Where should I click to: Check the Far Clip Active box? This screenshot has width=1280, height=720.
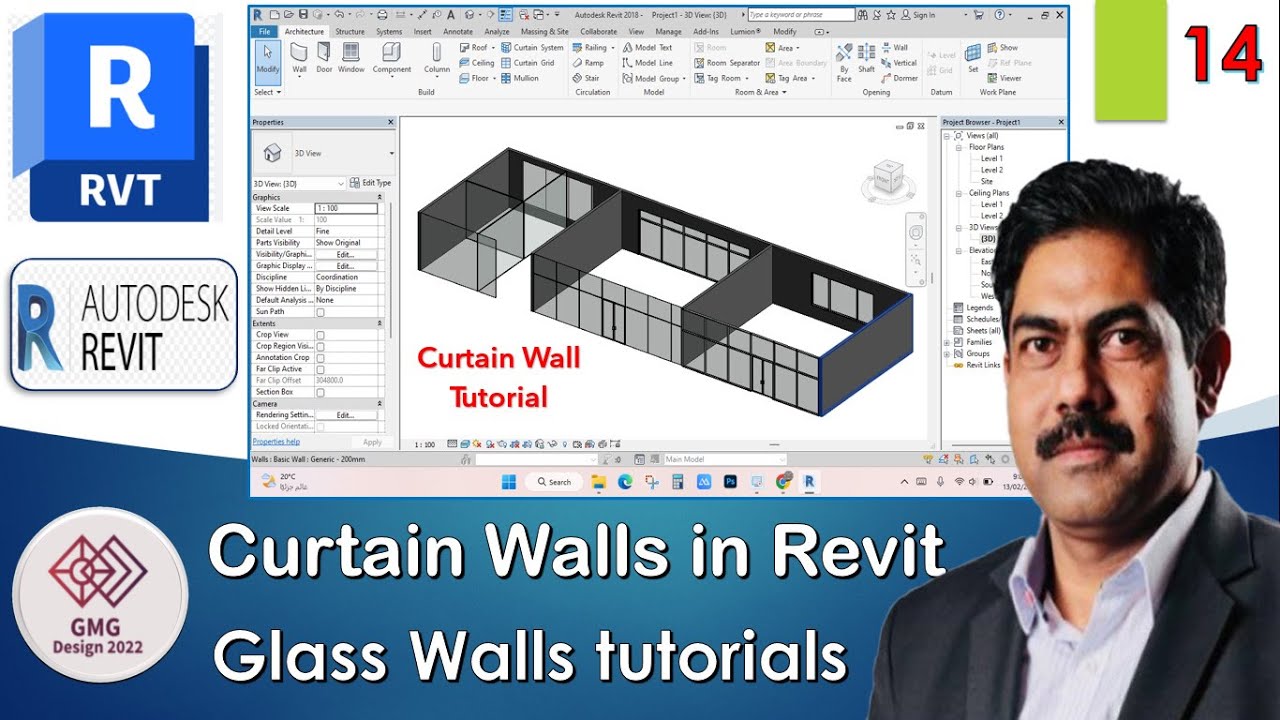320,369
